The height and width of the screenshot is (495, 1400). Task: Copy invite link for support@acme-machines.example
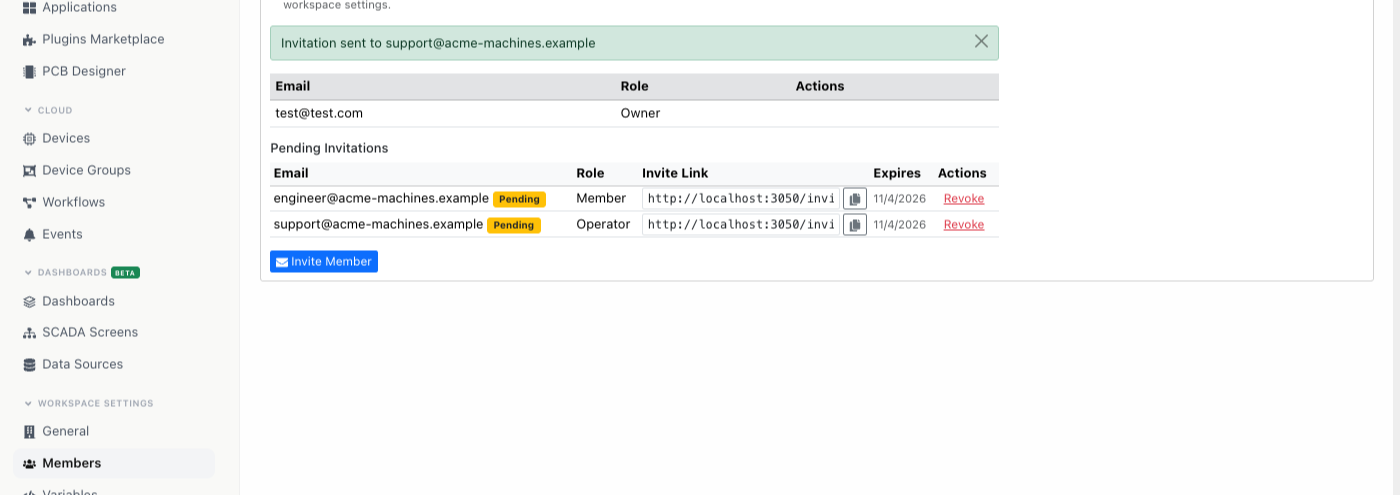point(854,225)
